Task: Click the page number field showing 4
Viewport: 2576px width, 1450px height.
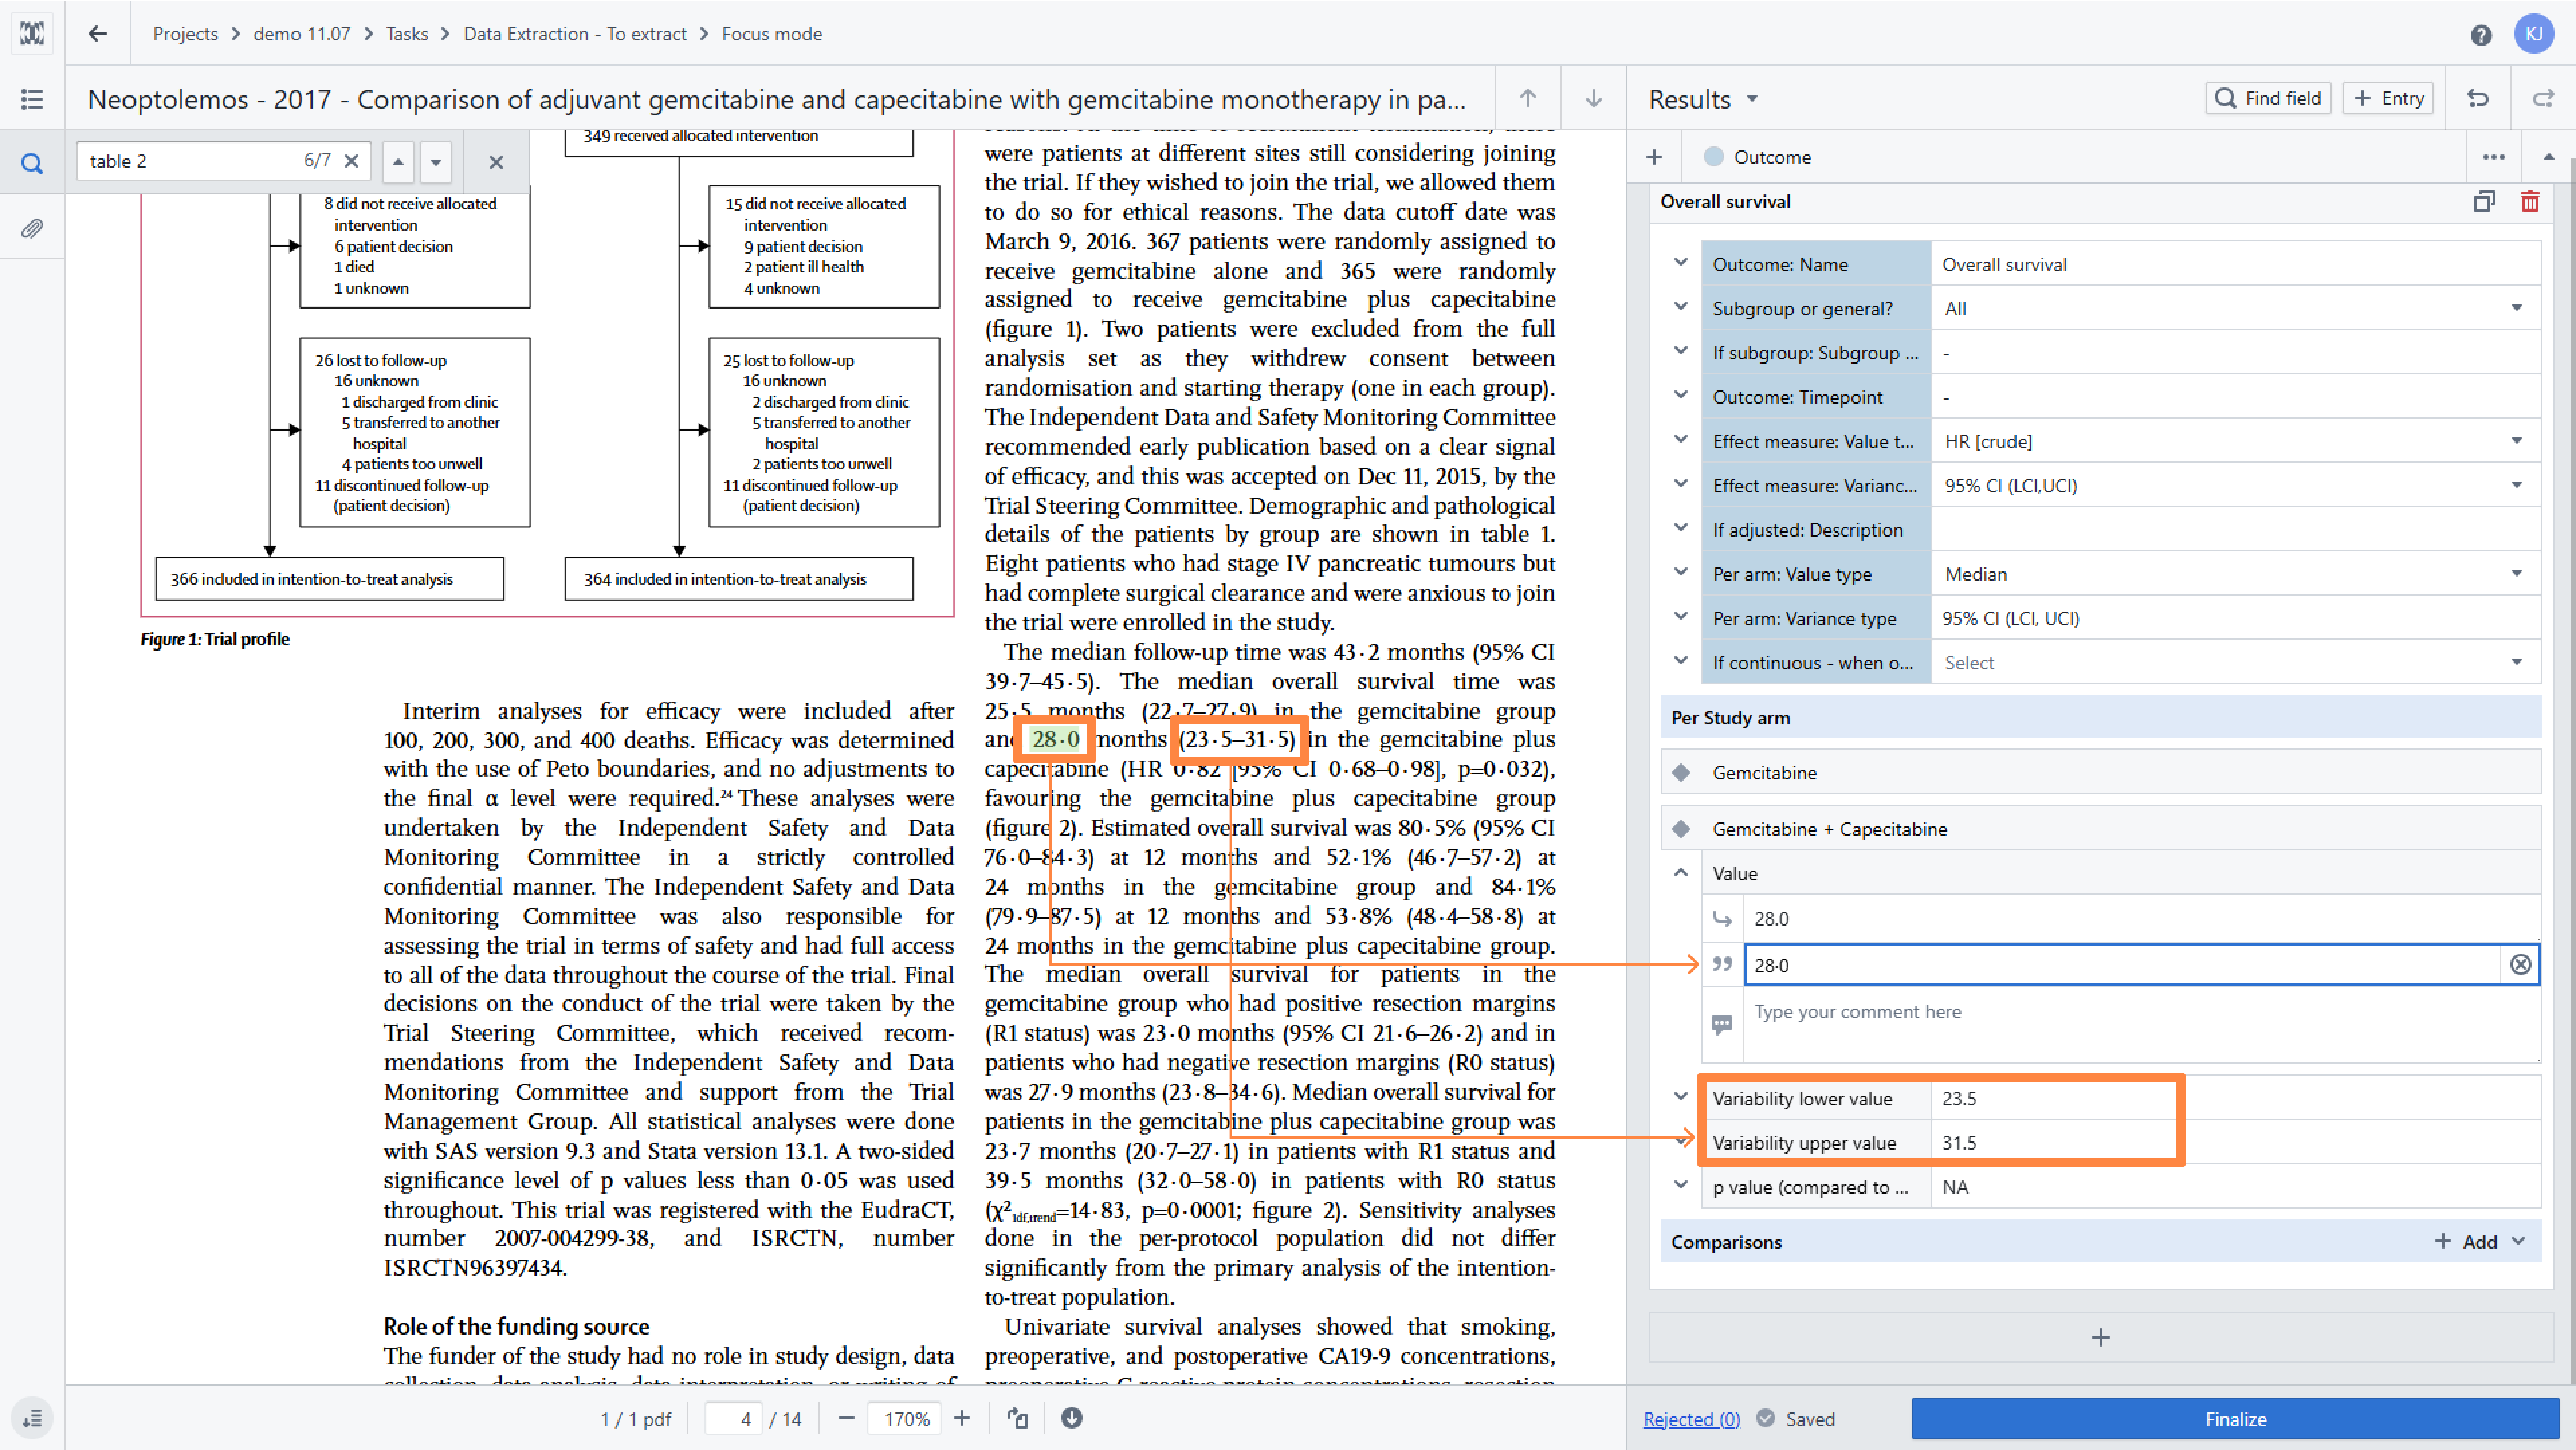Action: point(733,1418)
